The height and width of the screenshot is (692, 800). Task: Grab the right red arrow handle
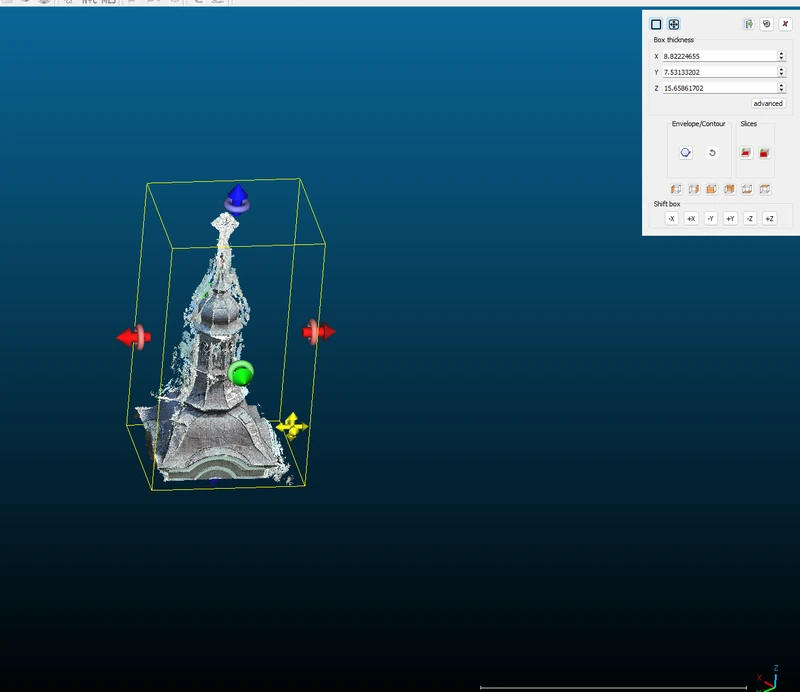point(319,332)
